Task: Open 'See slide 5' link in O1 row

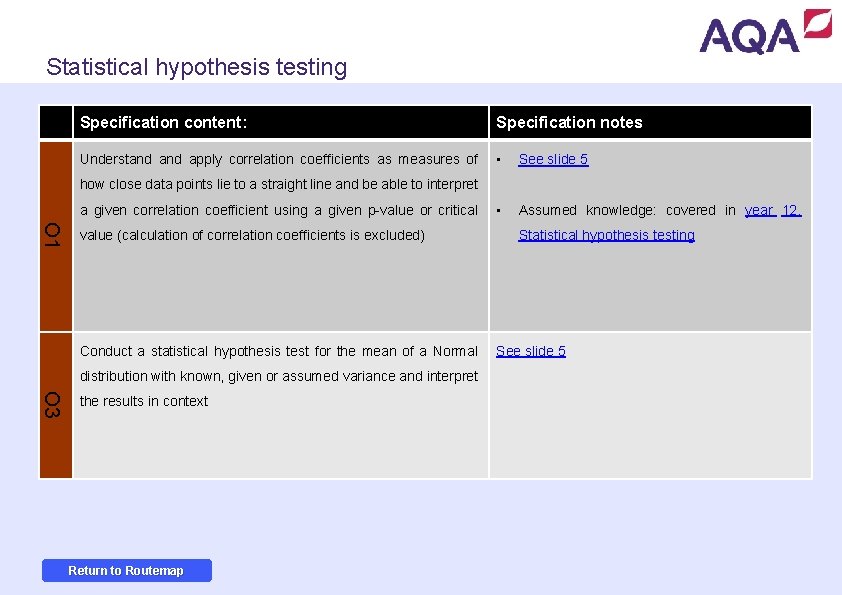Action: pyautogui.click(x=553, y=159)
